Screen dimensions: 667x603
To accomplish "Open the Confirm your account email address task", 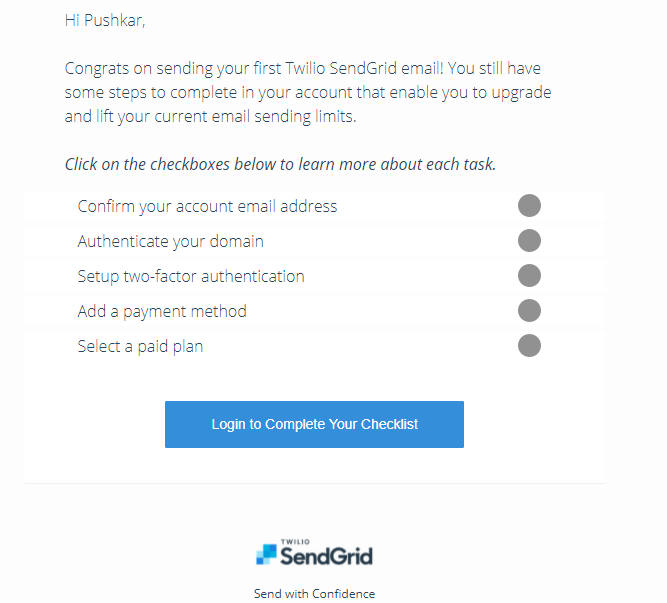I will (207, 206).
